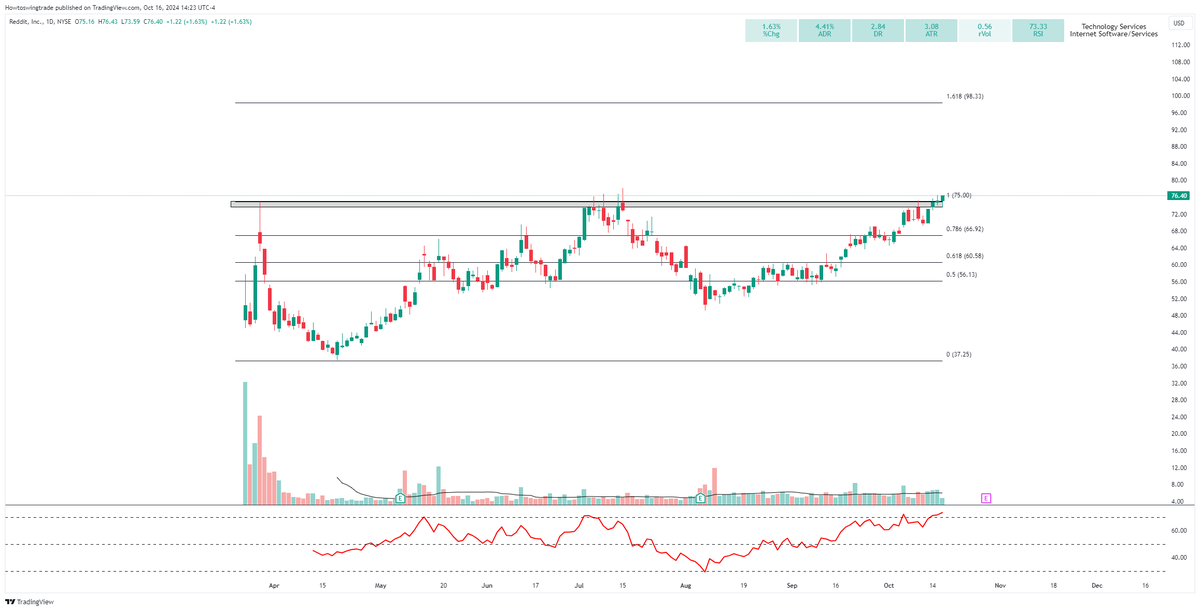Click the 36.00 price axis label

(x=1178, y=366)
